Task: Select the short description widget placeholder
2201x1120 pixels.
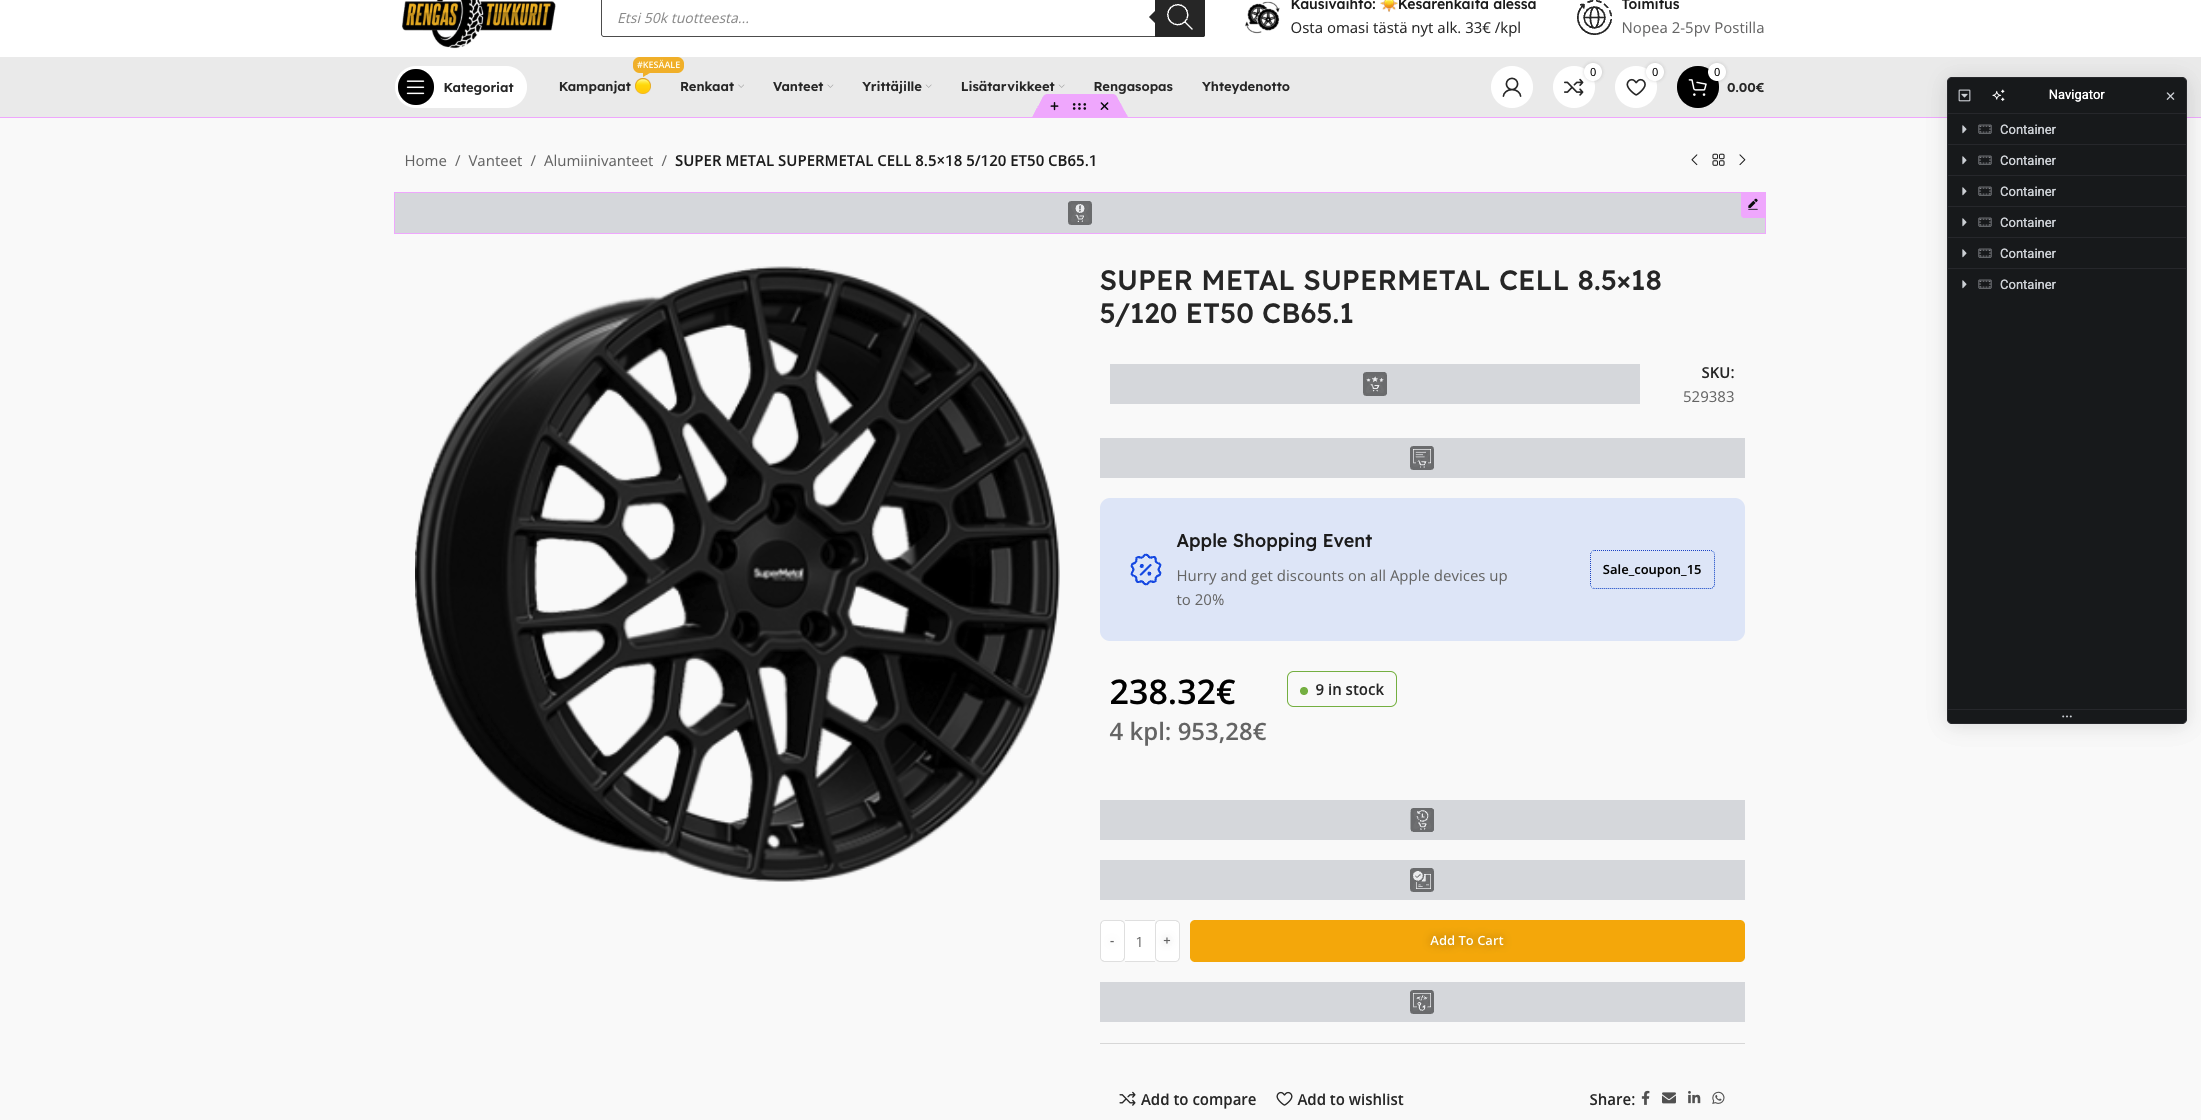Action: (1422, 458)
